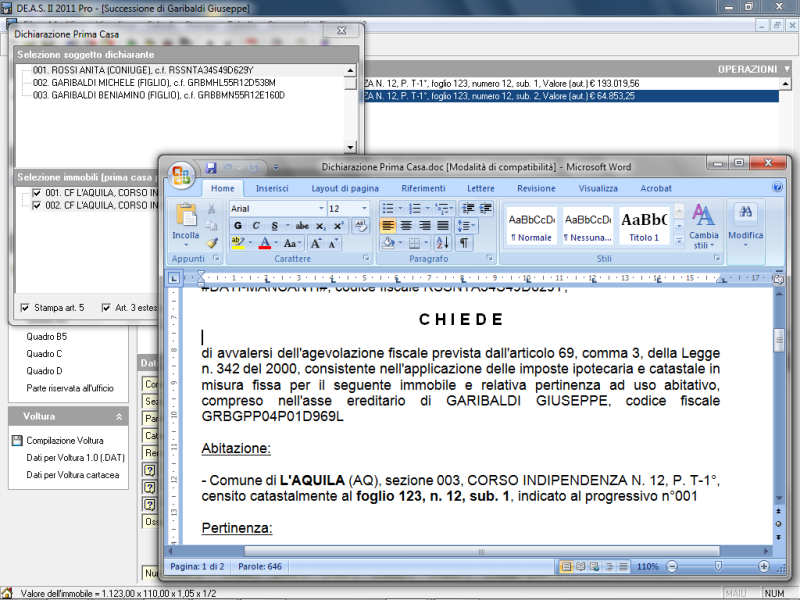Open the Office button menu in Word
This screenshot has width=800, height=600.
tap(181, 175)
